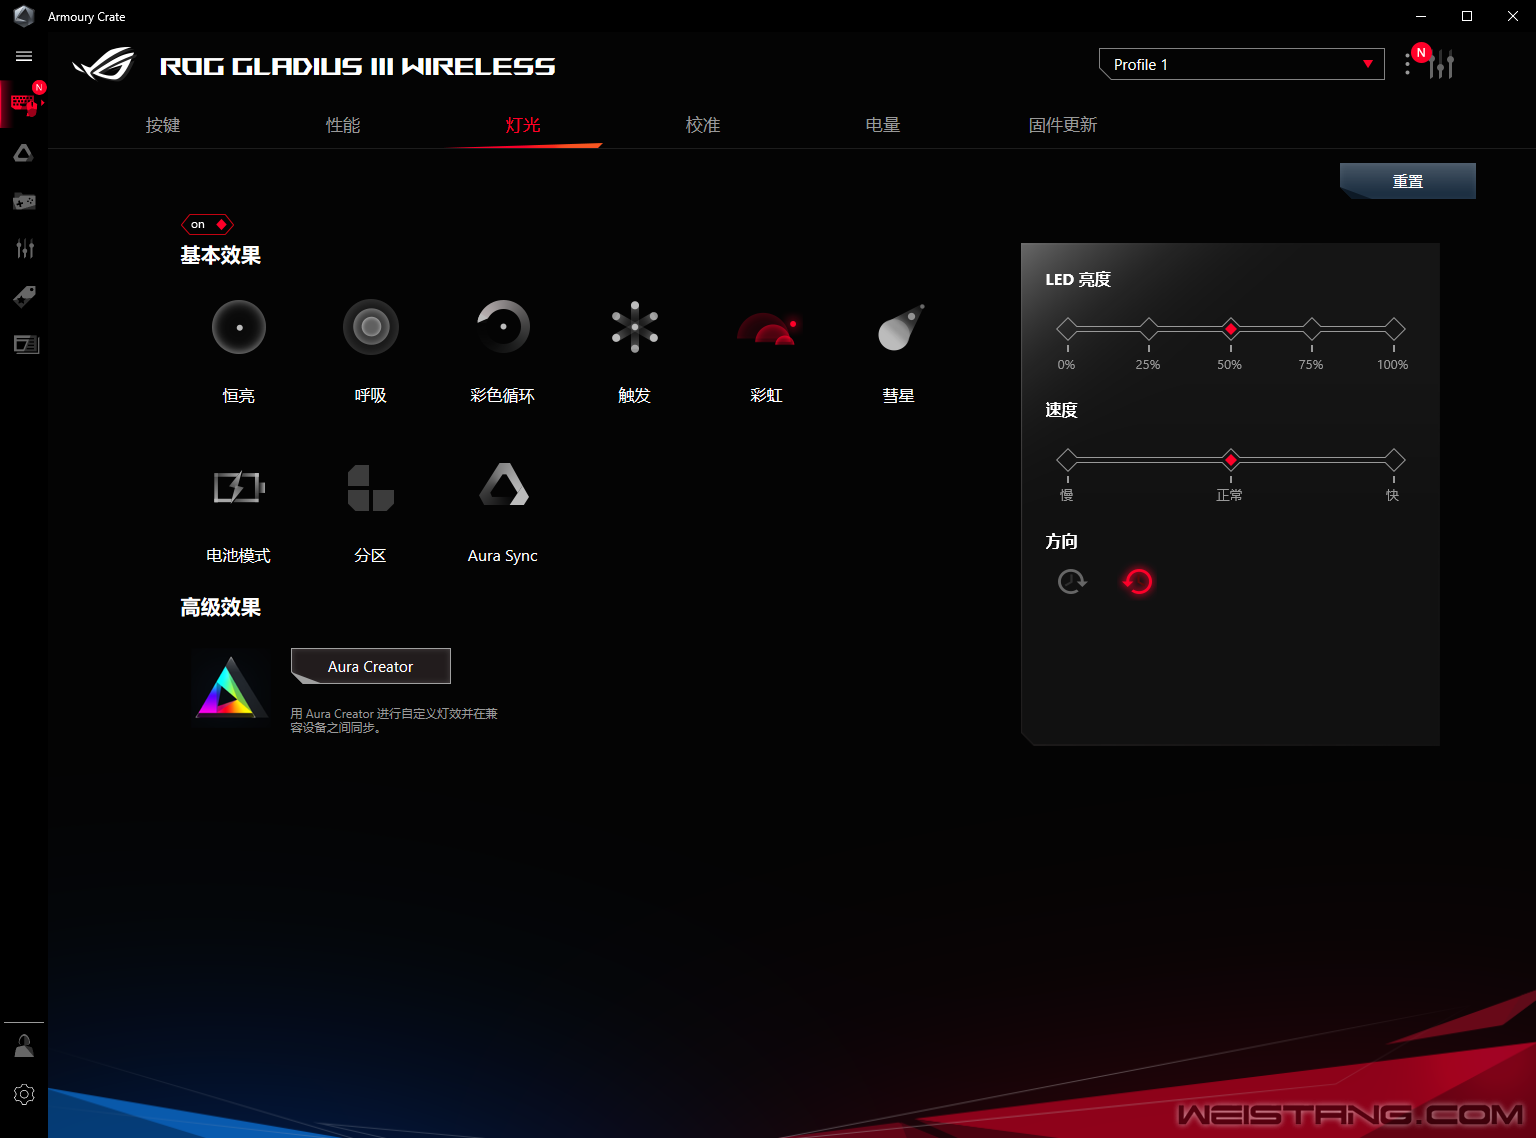
Task: Launch the Aura Creator button
Action: (371, 666)
